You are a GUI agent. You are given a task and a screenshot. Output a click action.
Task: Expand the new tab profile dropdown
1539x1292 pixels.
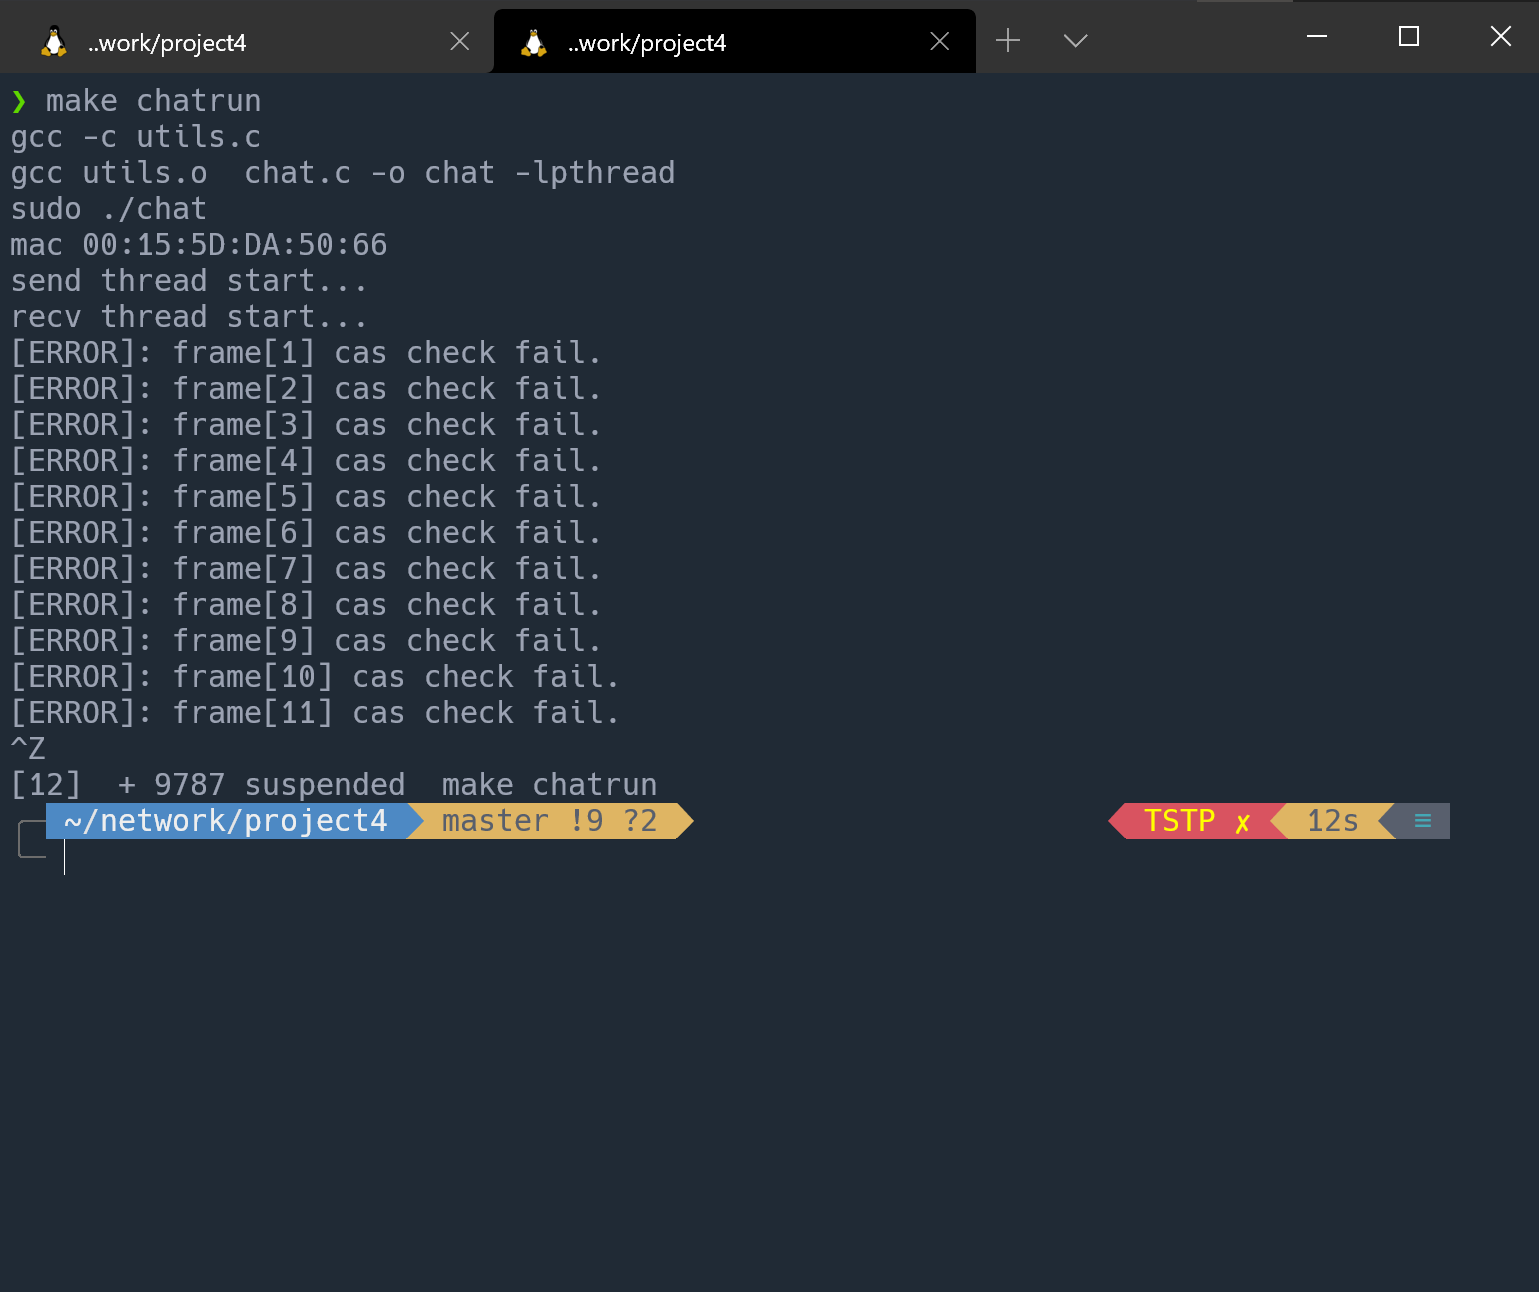[x=1076, y=40]
